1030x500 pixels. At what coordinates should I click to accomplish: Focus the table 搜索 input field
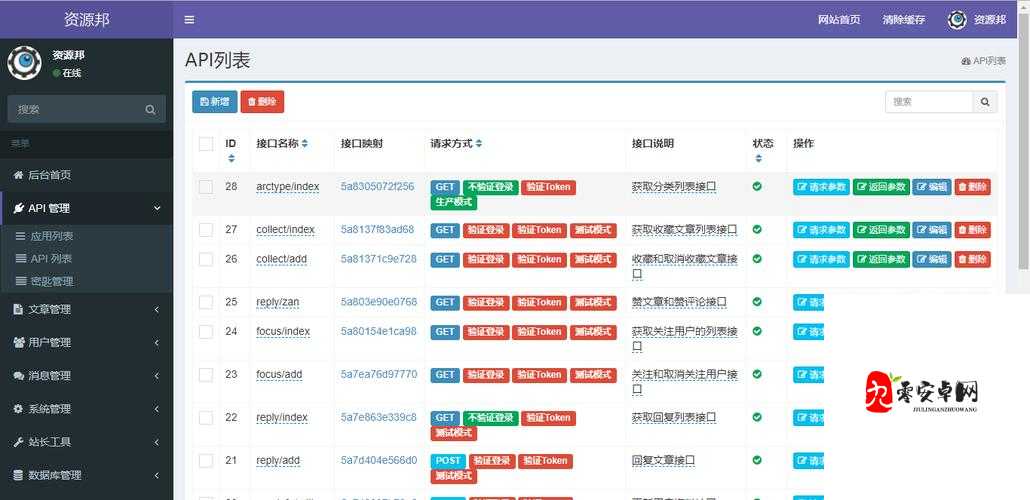929,102
